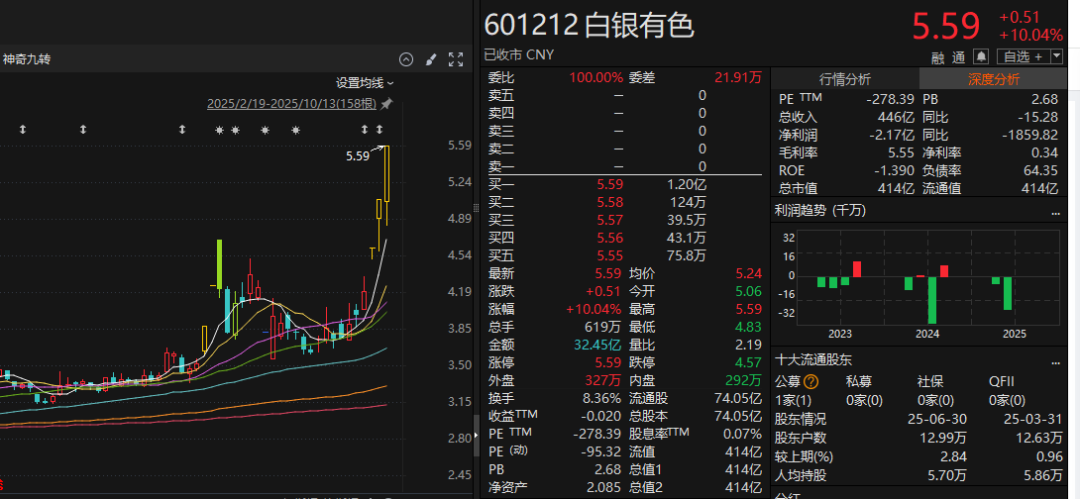Click the 涨停 limit-up price 5.59
1080x499 pixels.
(x=610, y=363)
